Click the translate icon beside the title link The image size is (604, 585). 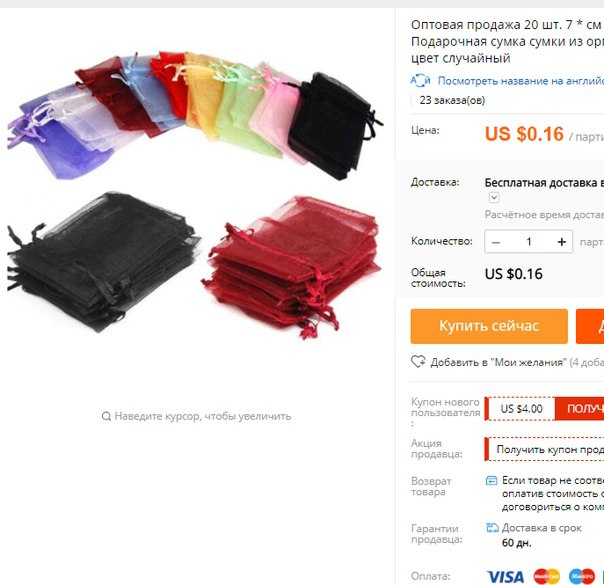420,80
